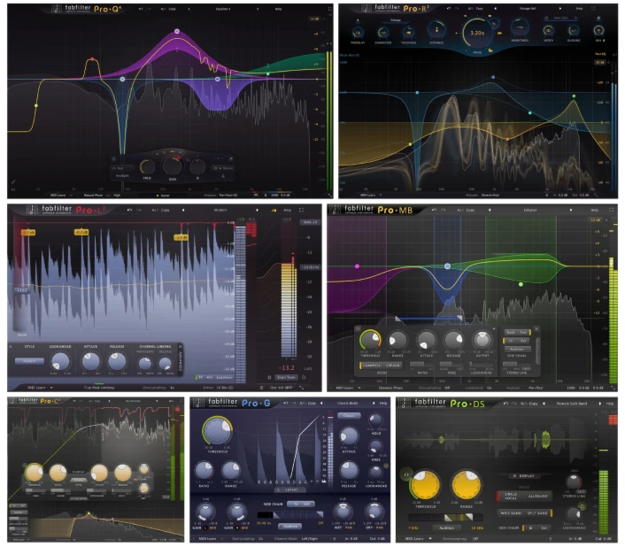Click the RANGE knob in Pro-G
The height and width of the screenshot is (547, 625).
[231, 471]
